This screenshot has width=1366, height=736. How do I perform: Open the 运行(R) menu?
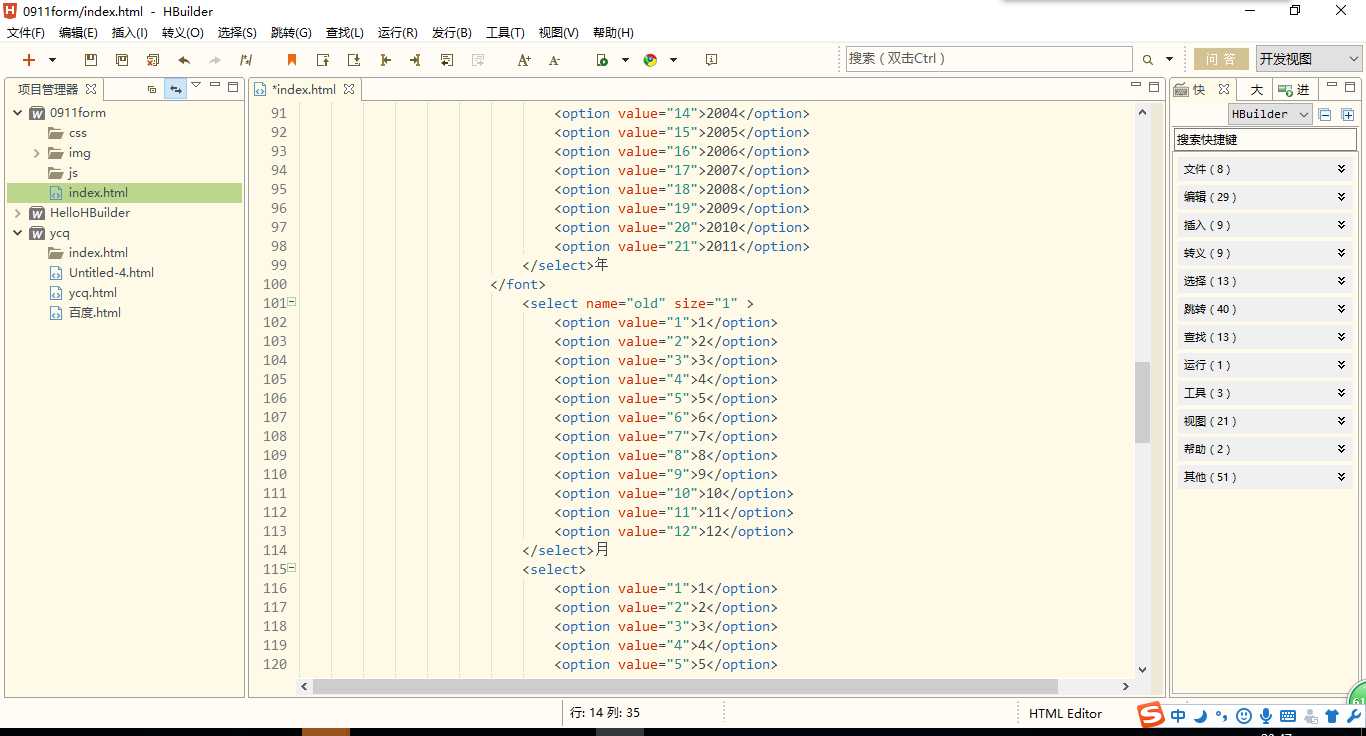398,33
